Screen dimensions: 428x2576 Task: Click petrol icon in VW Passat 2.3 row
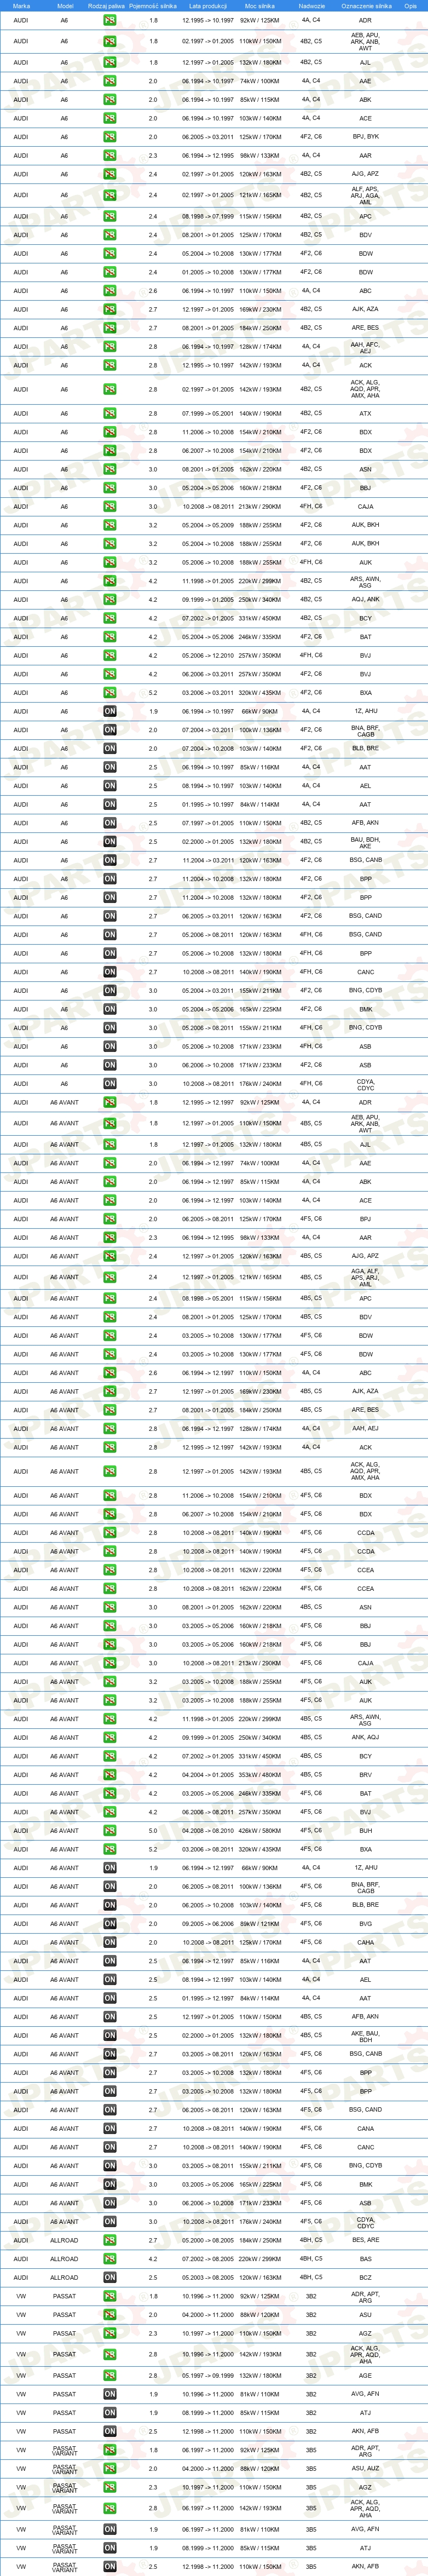coord(110,2334)
